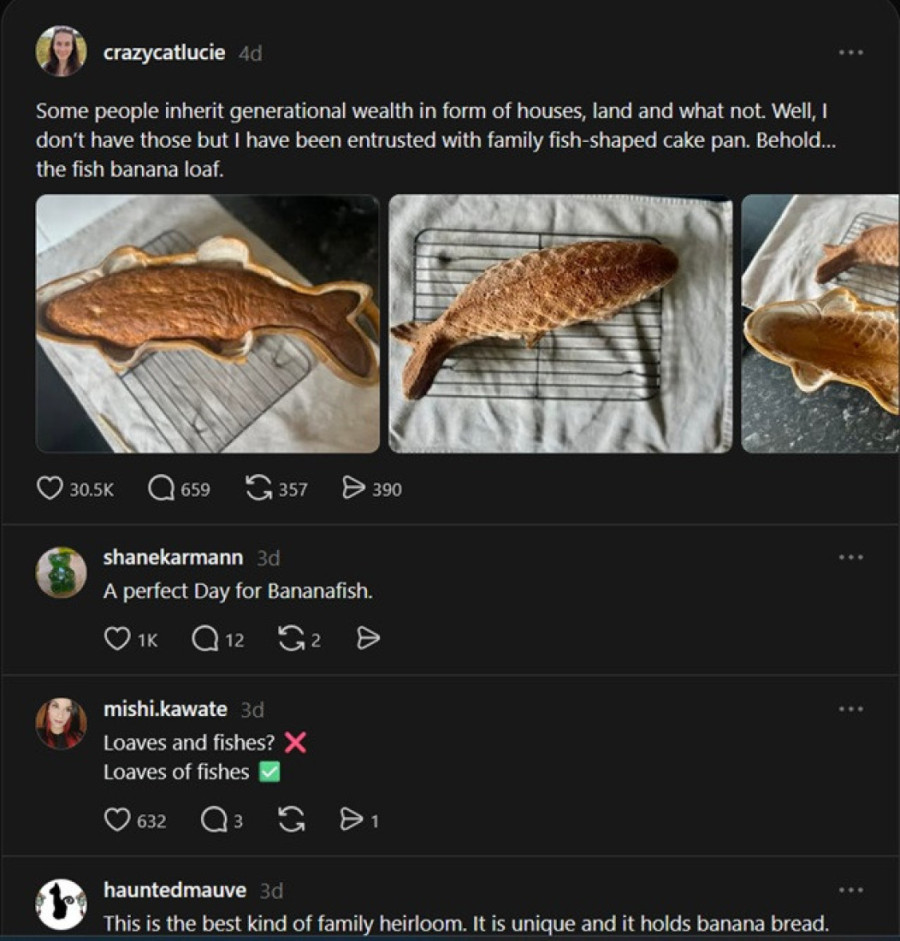900x941 pixels.
Task: View second photo of fish loaf on rack
Action: (x=560, y=323)
